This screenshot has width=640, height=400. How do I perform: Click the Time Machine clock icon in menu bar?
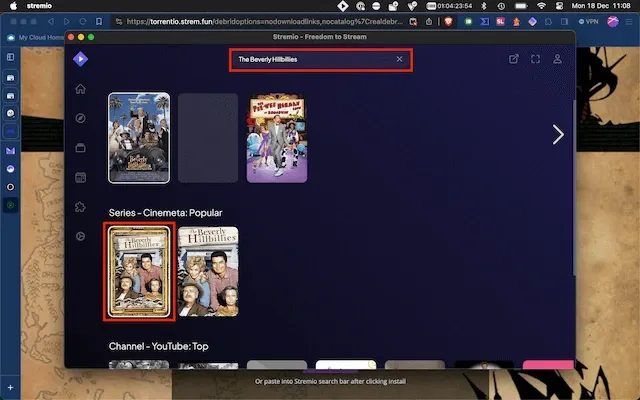coord(501,6)
